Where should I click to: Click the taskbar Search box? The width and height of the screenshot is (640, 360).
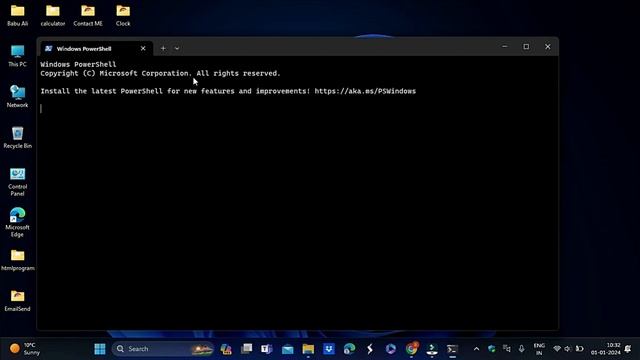coord(162,349)
